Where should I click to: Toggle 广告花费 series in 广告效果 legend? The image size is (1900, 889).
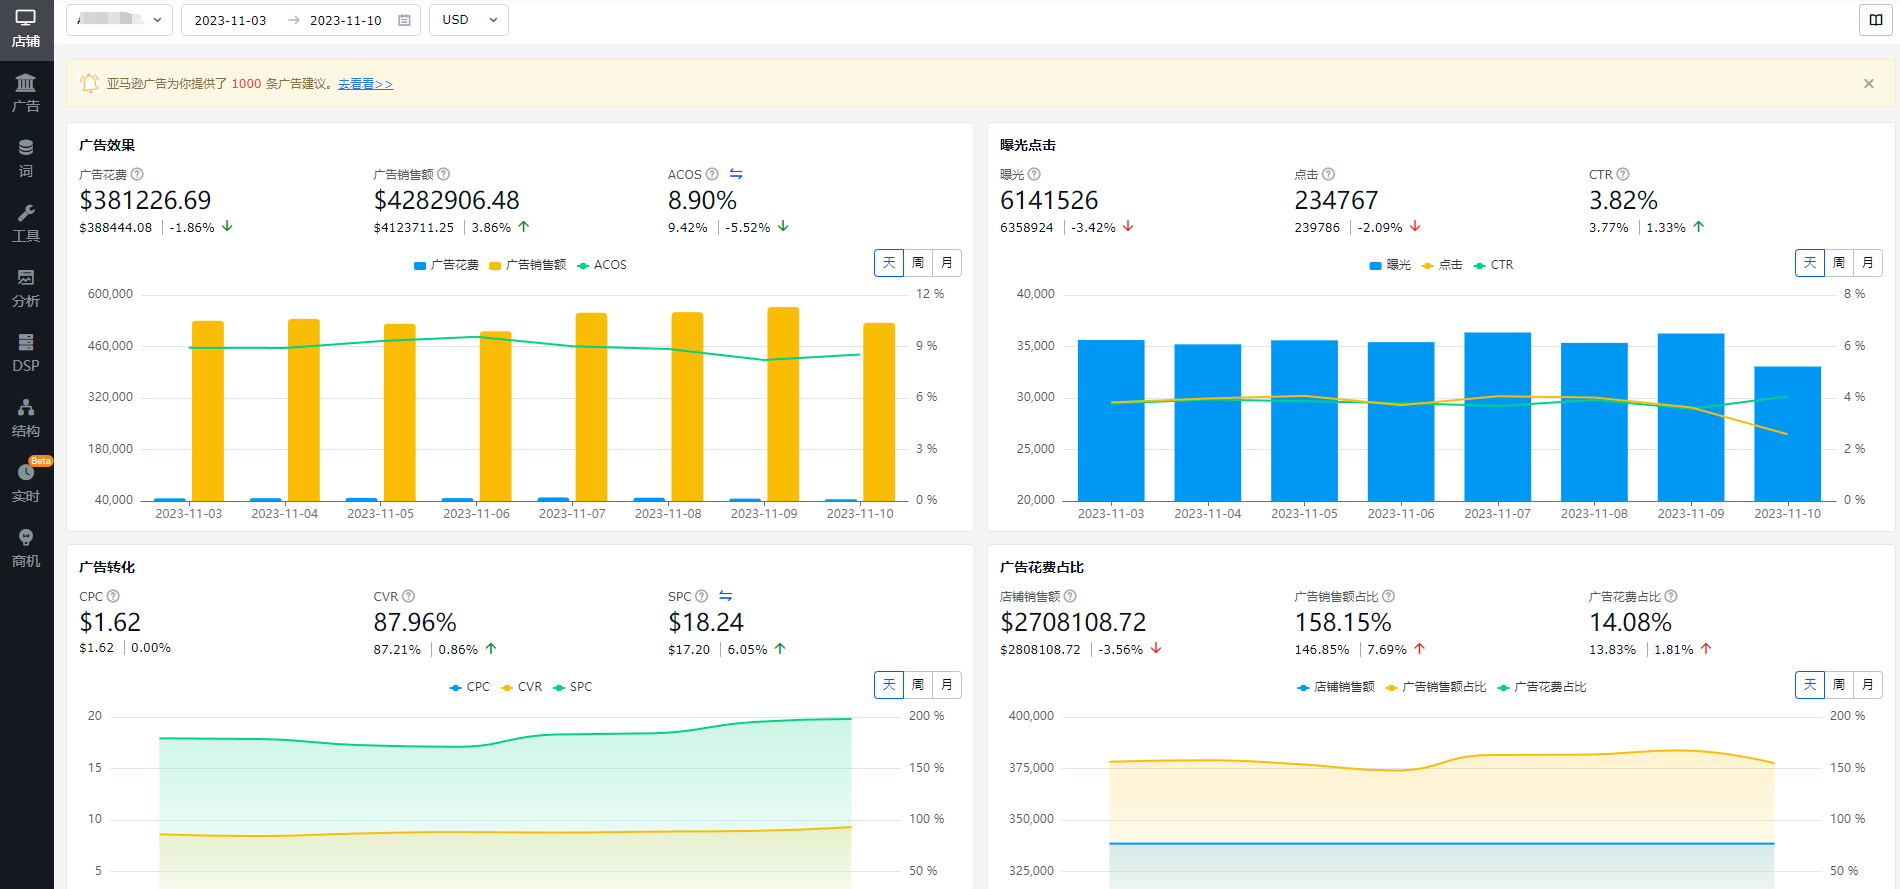coord(446,265)
